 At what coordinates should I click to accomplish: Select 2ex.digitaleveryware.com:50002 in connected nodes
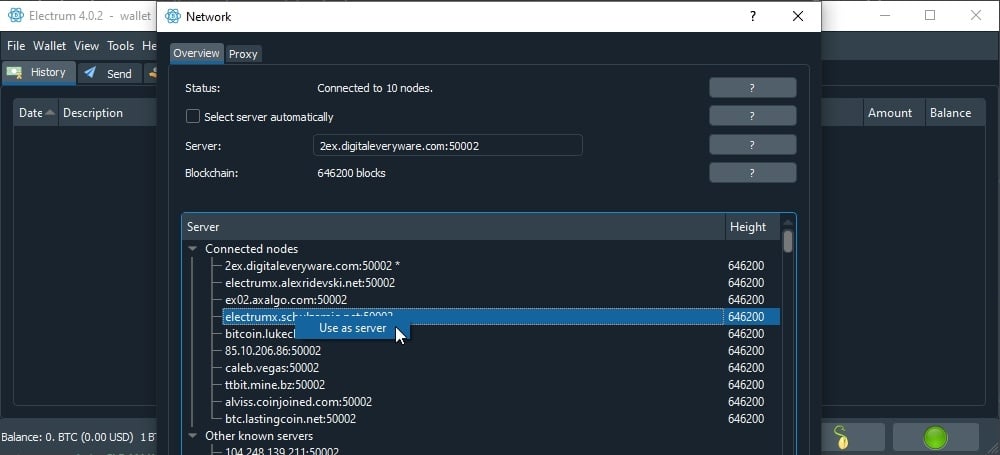[x=312, y=266]
